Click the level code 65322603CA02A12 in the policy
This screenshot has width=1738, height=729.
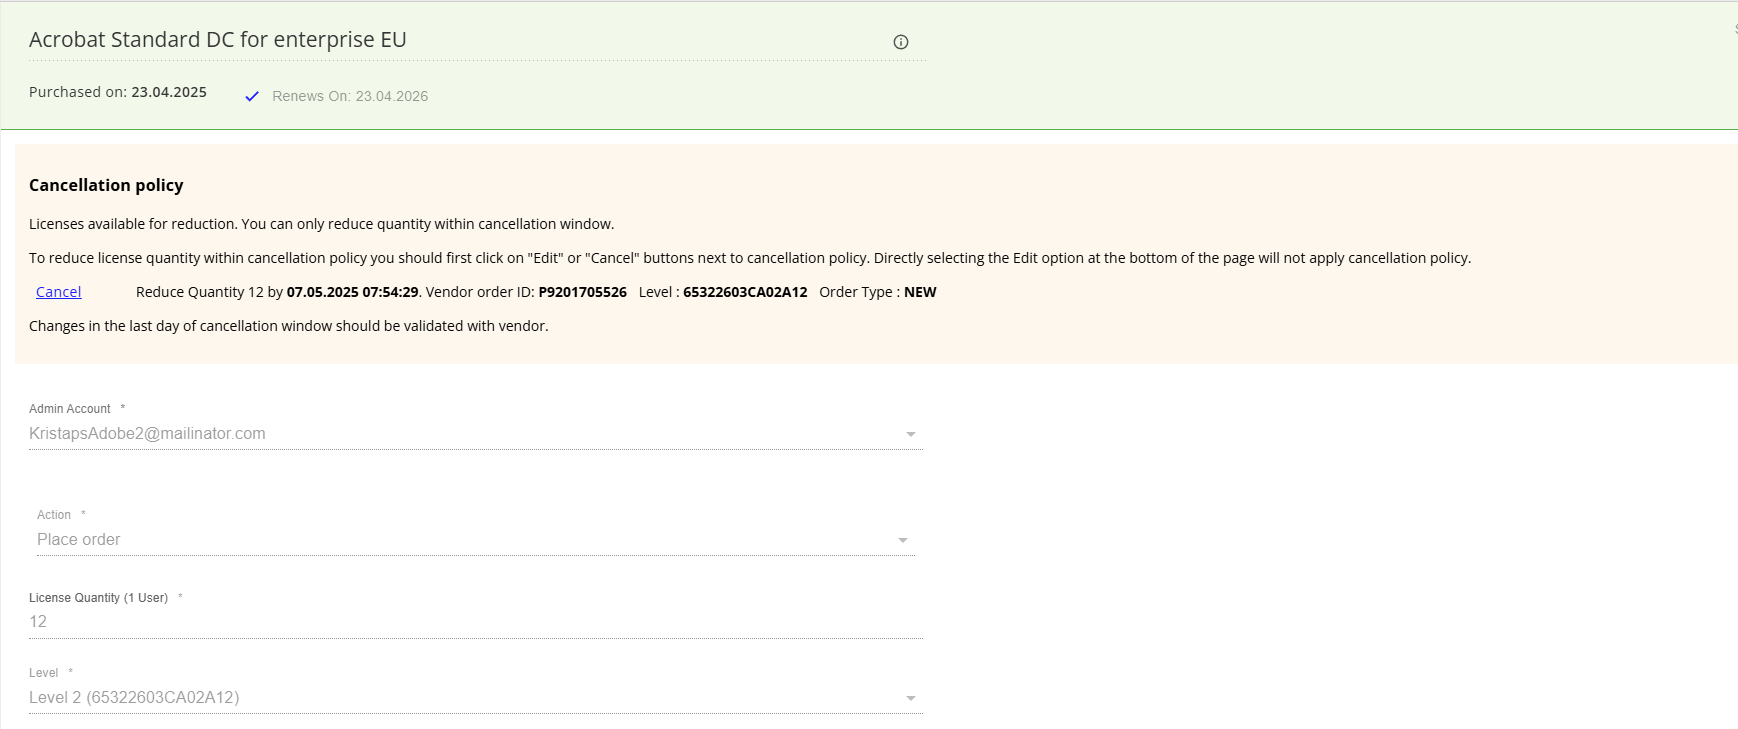[x=745, y=292]
